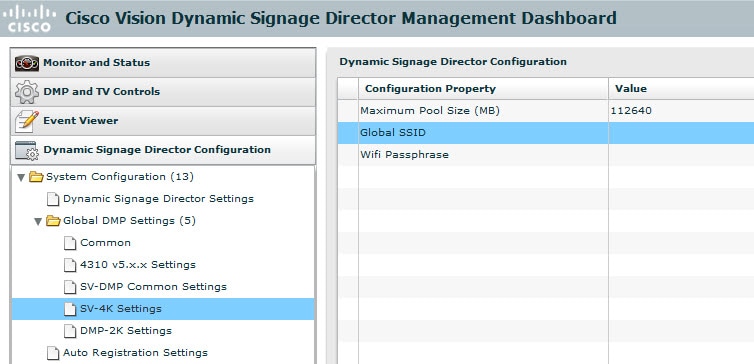Open the Monitor and Status panel

tap(163, 63)
